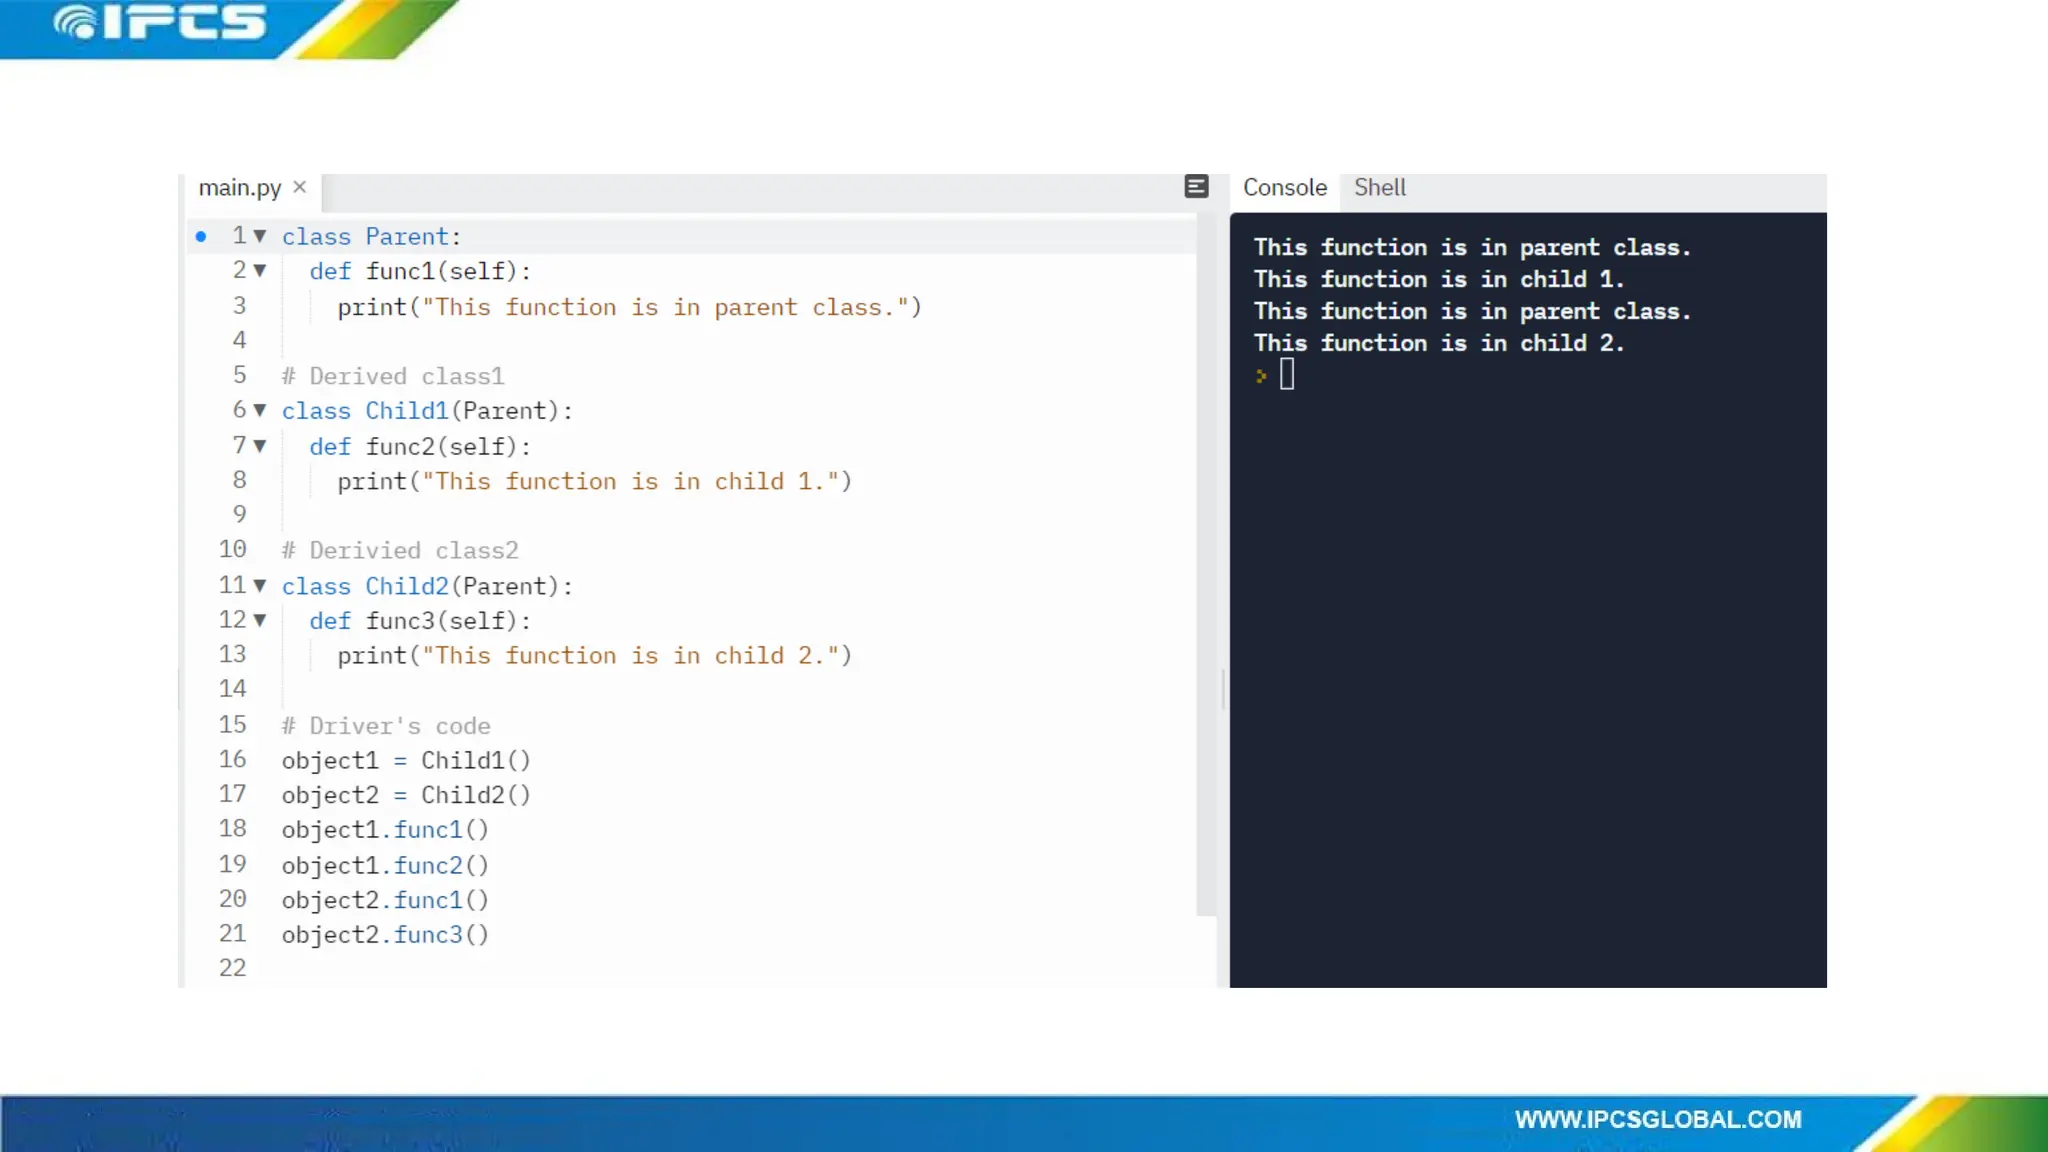Collapse the Child2 class fold arrow
The width and height of the screenshot is (2048, 1152).
260,585
